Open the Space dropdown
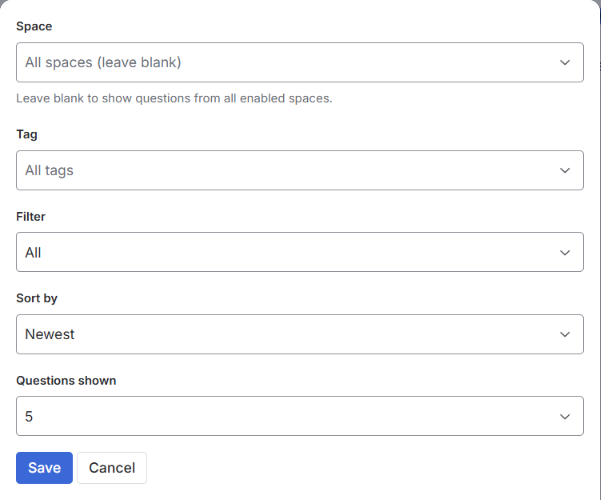Viewport: 601px width, 500px height. point(300,62)
